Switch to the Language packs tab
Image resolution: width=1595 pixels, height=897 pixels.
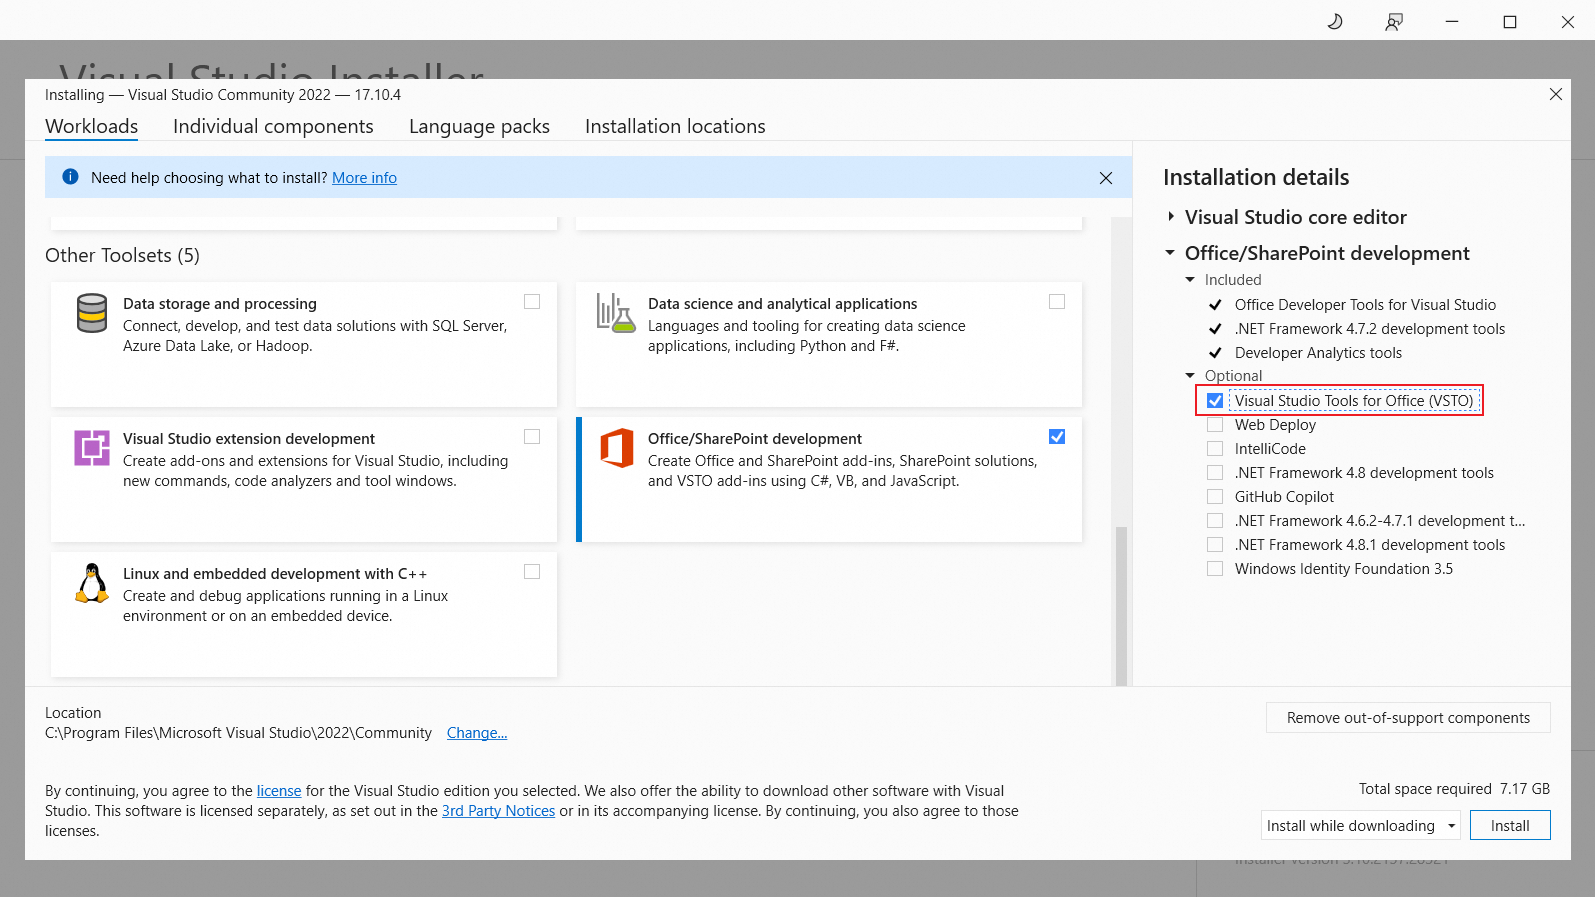pyautogui.click(x=479, y=127)
